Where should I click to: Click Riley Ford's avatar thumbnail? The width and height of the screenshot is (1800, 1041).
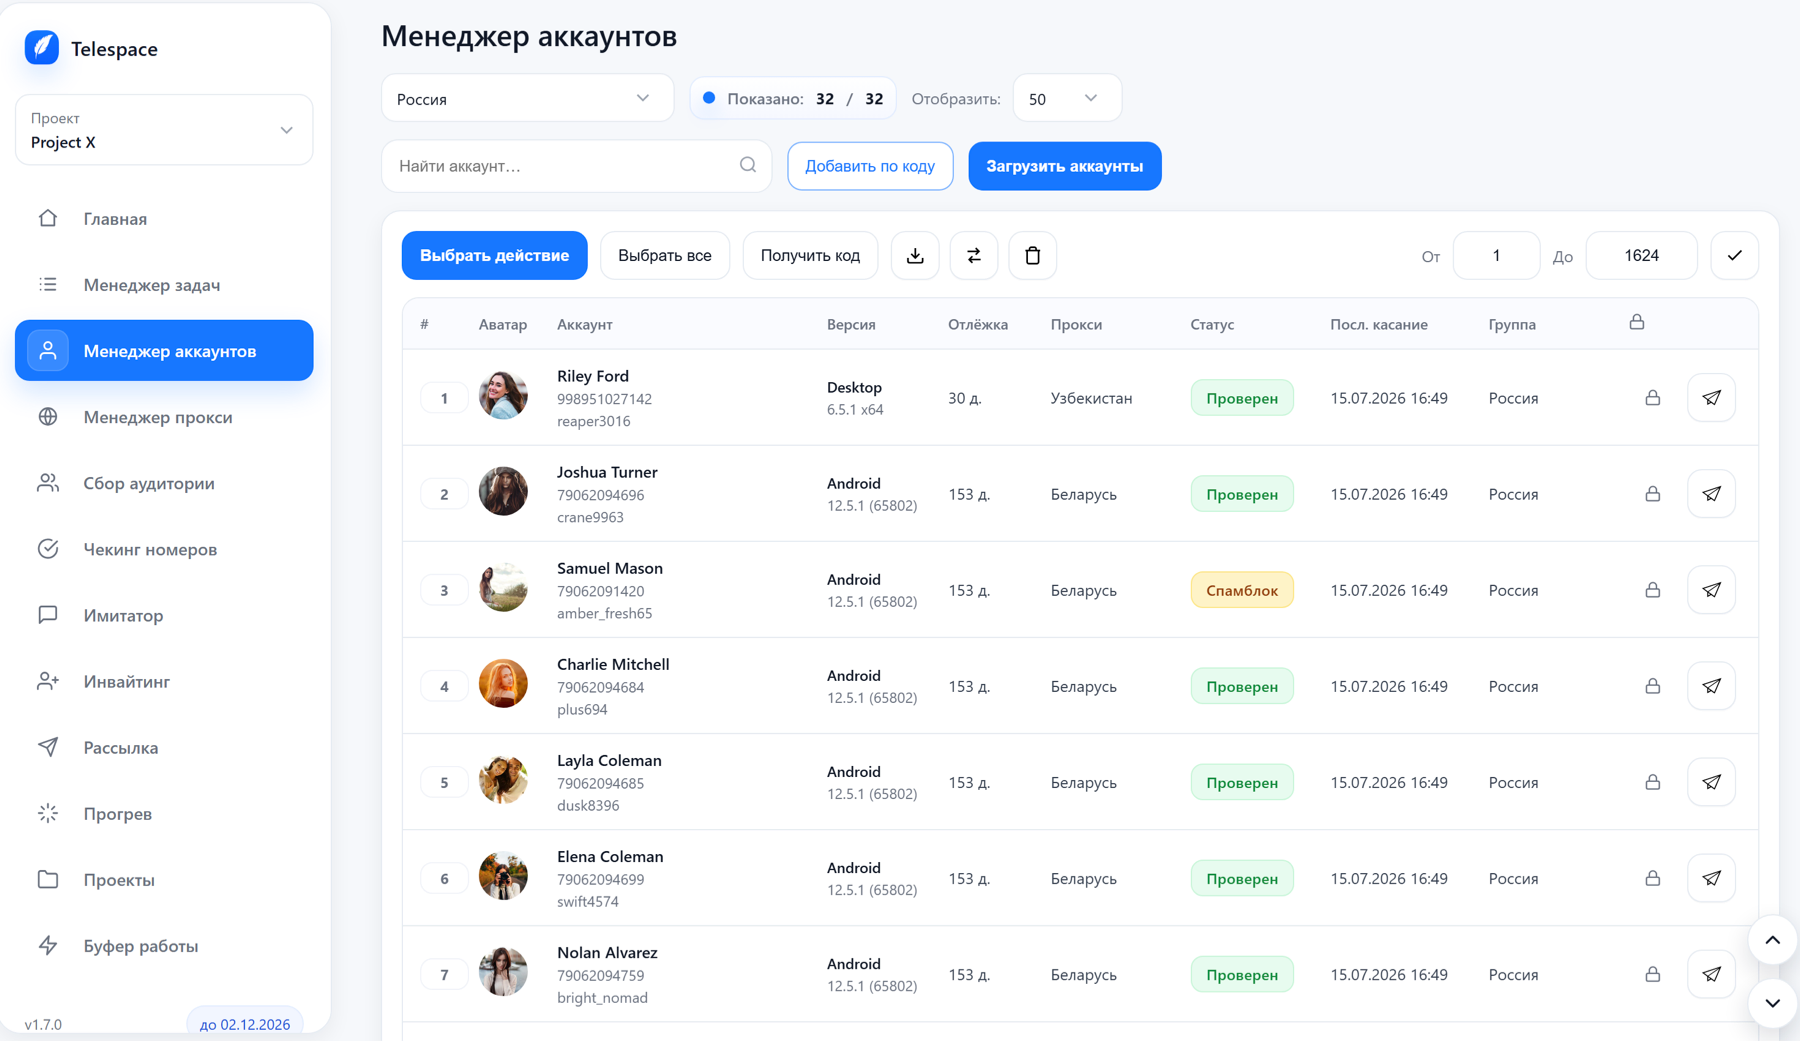503,394
